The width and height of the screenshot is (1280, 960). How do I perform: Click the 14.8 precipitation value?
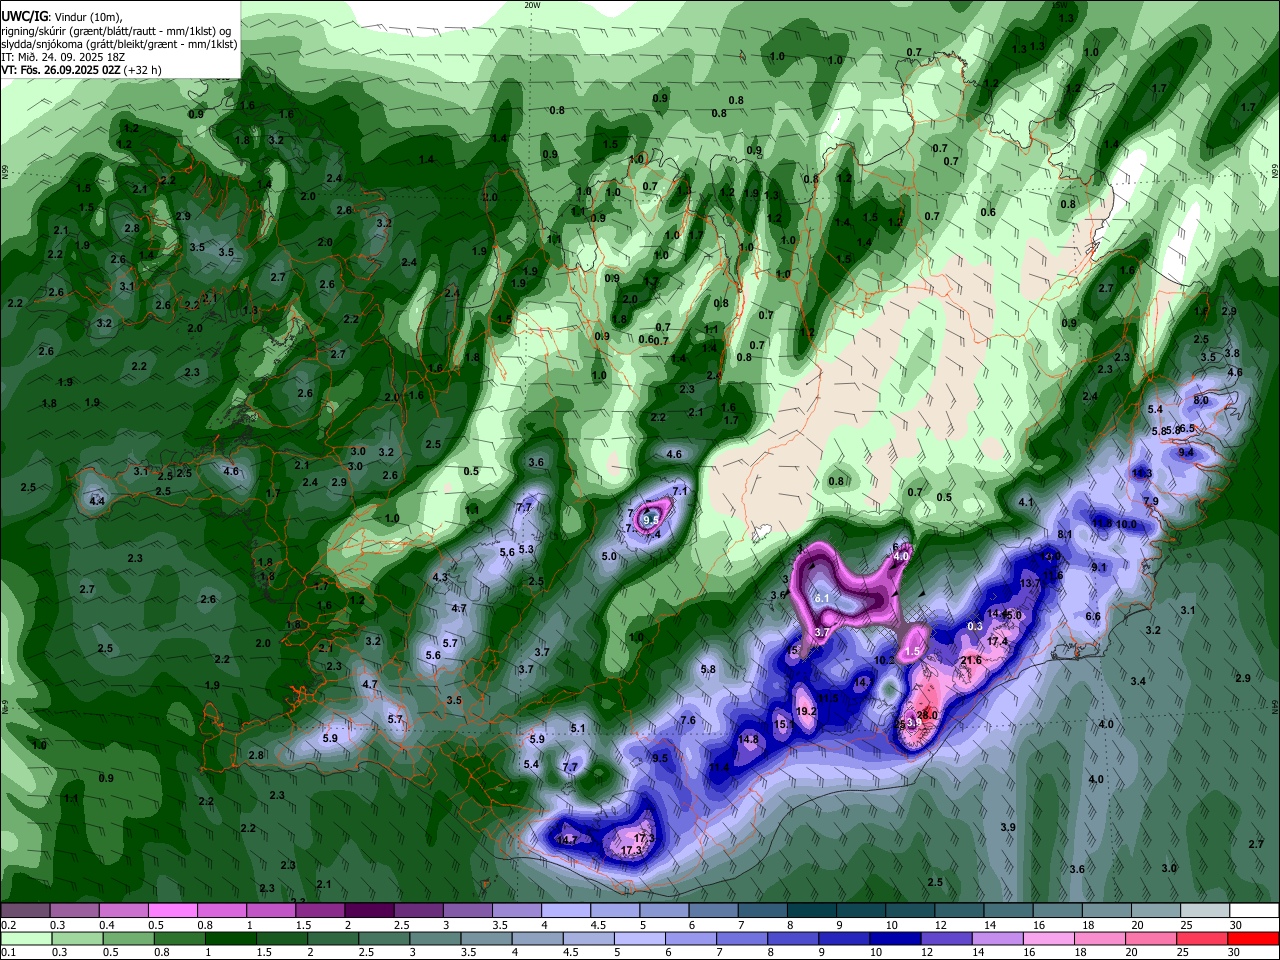click(x=748, y=740)
